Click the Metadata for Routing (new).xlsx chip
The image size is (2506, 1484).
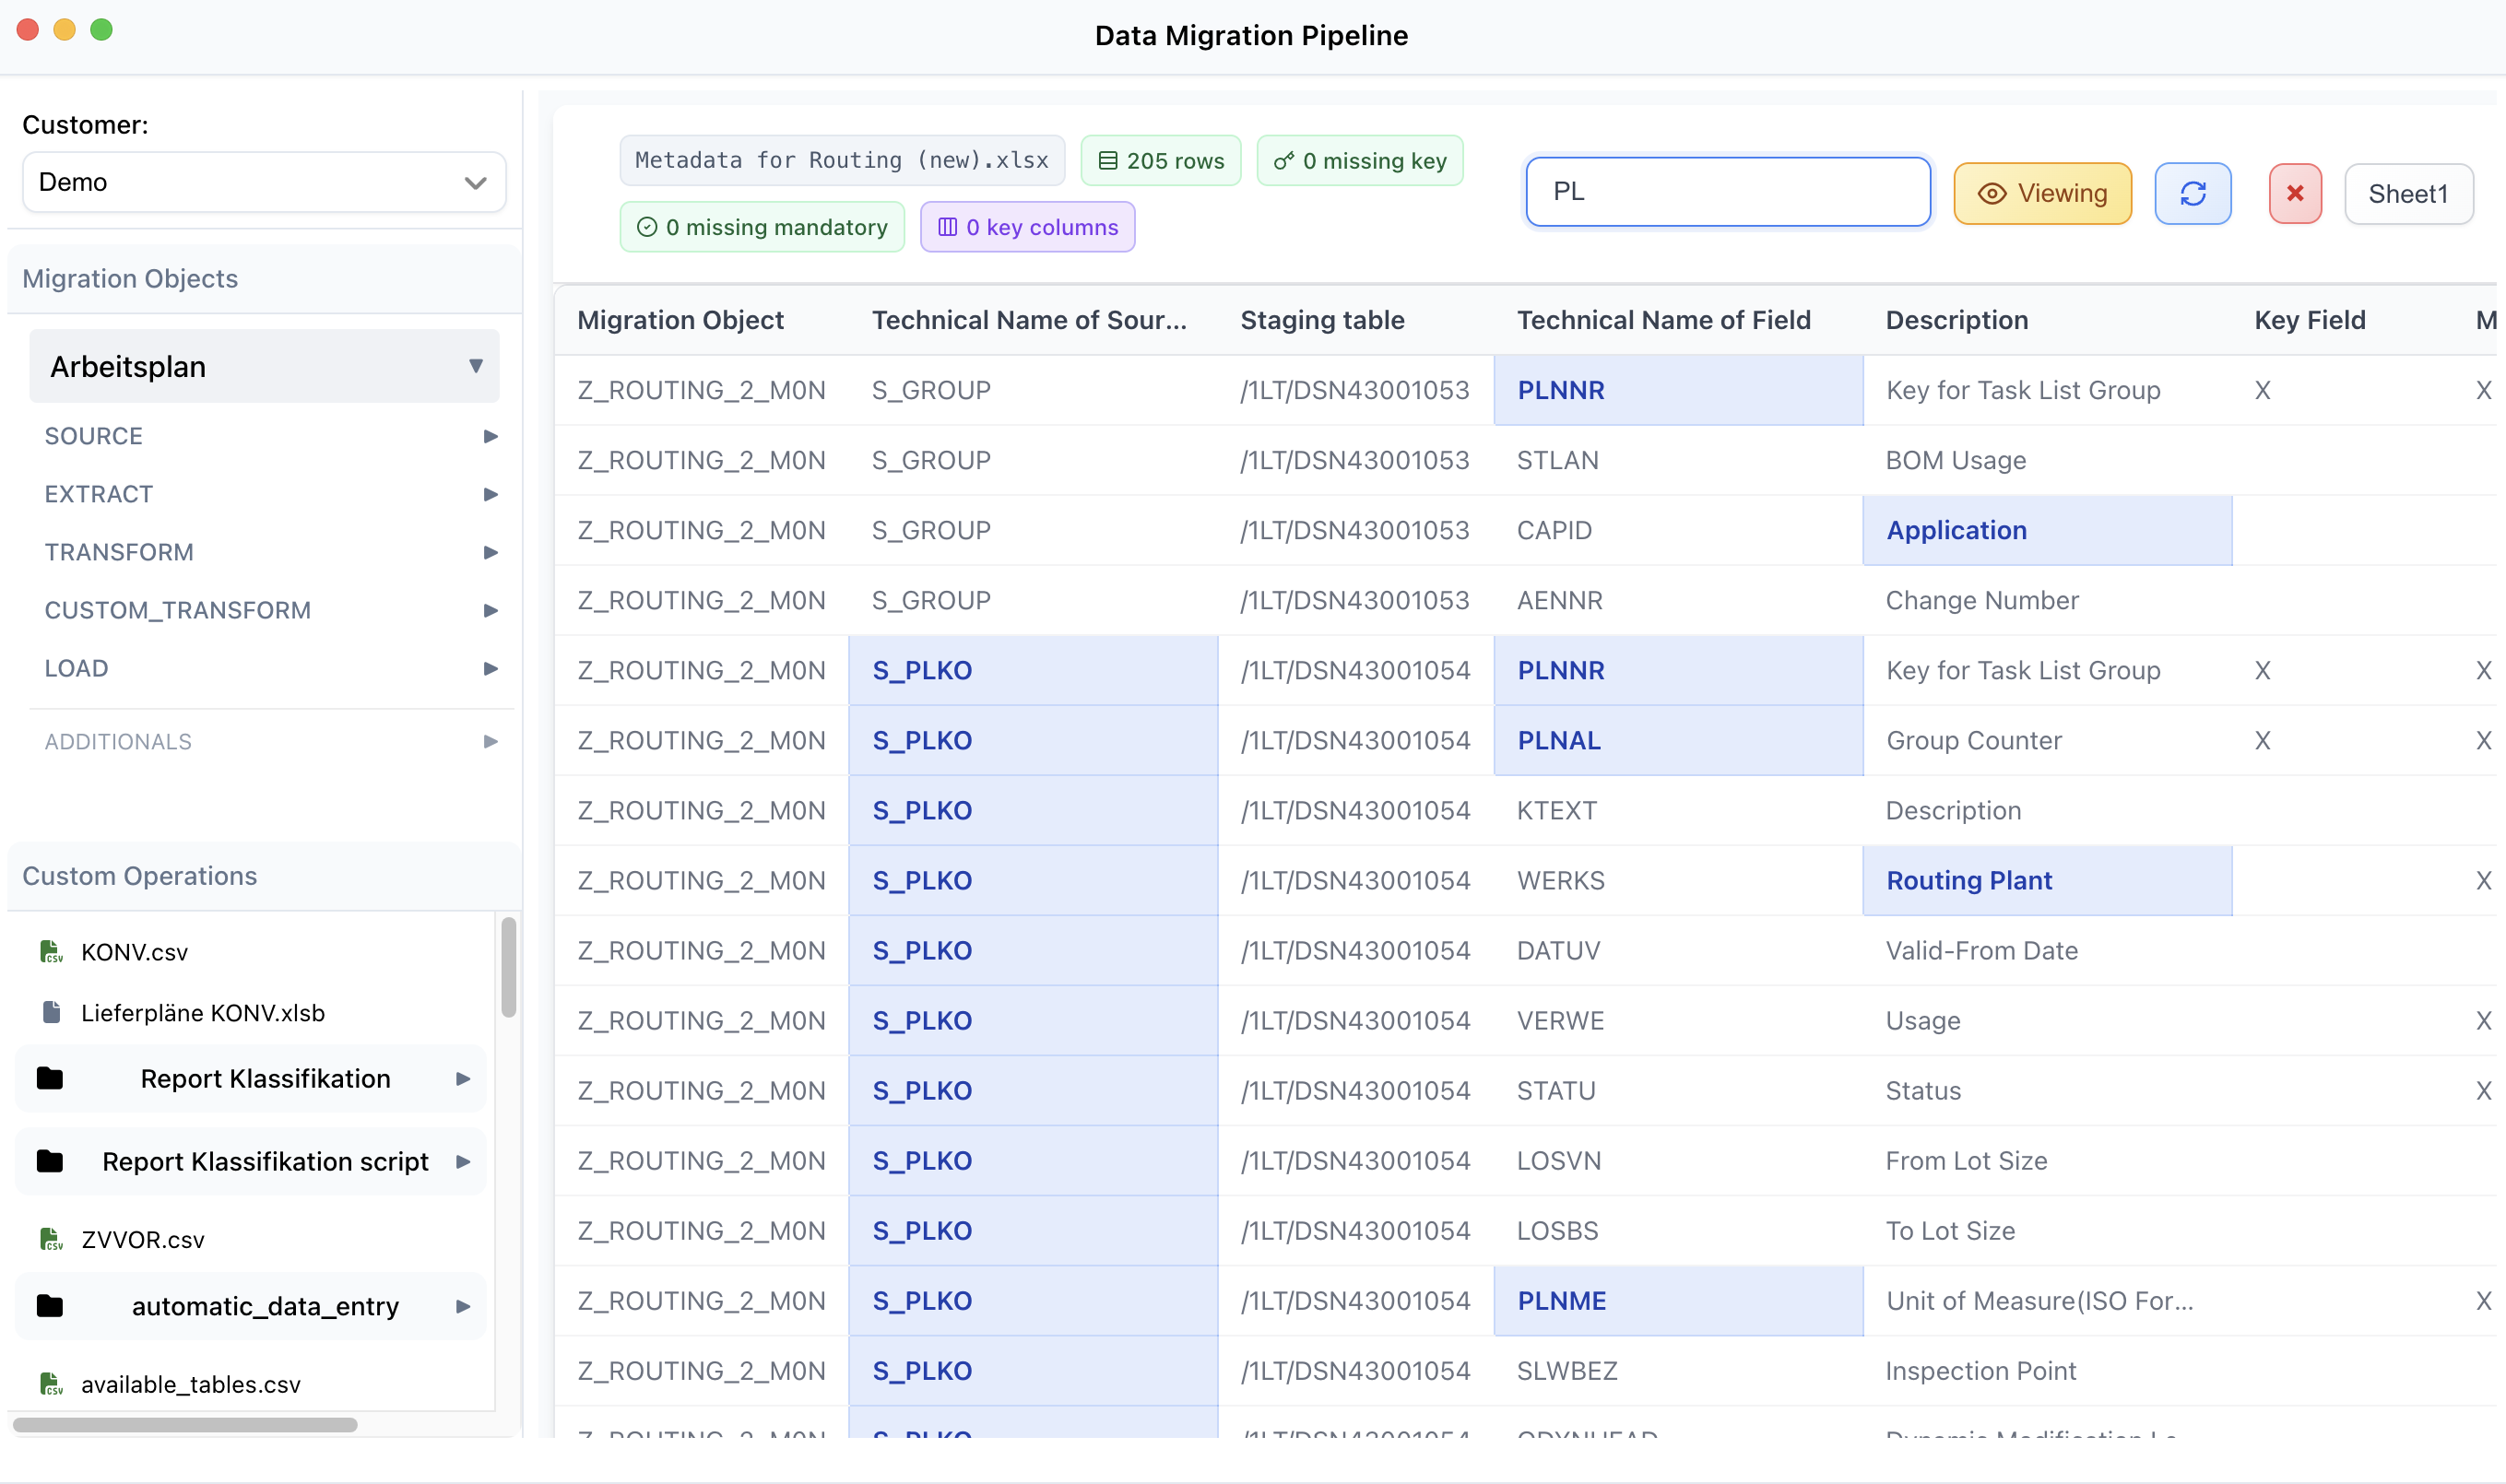841,160
